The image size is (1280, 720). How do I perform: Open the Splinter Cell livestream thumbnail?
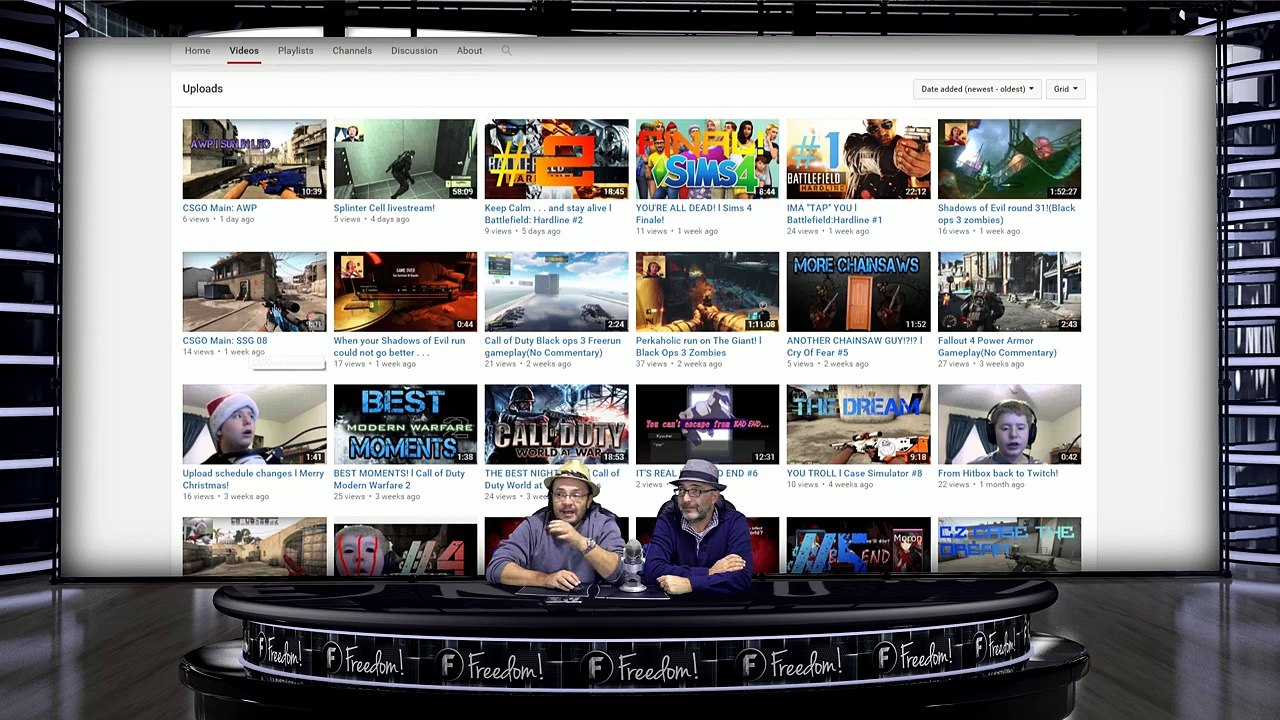[x=405, y=159]
